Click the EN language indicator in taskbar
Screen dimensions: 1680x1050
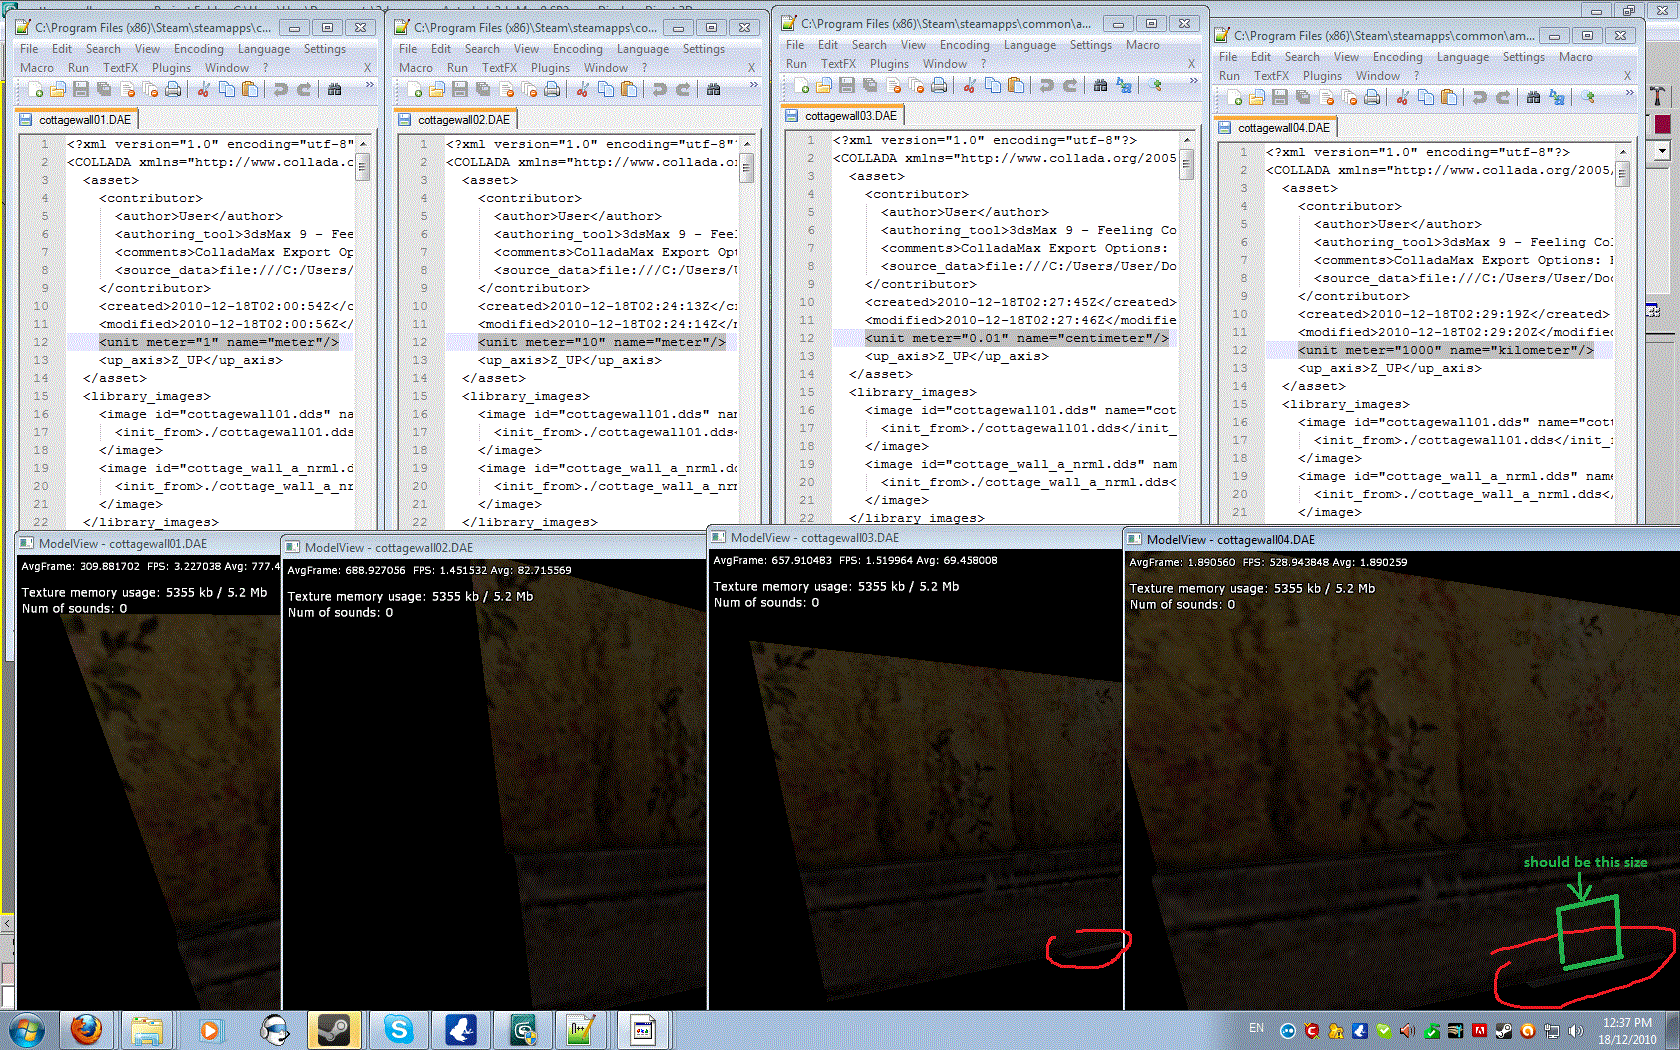pyautogui.click(x=1256, y=1028)
